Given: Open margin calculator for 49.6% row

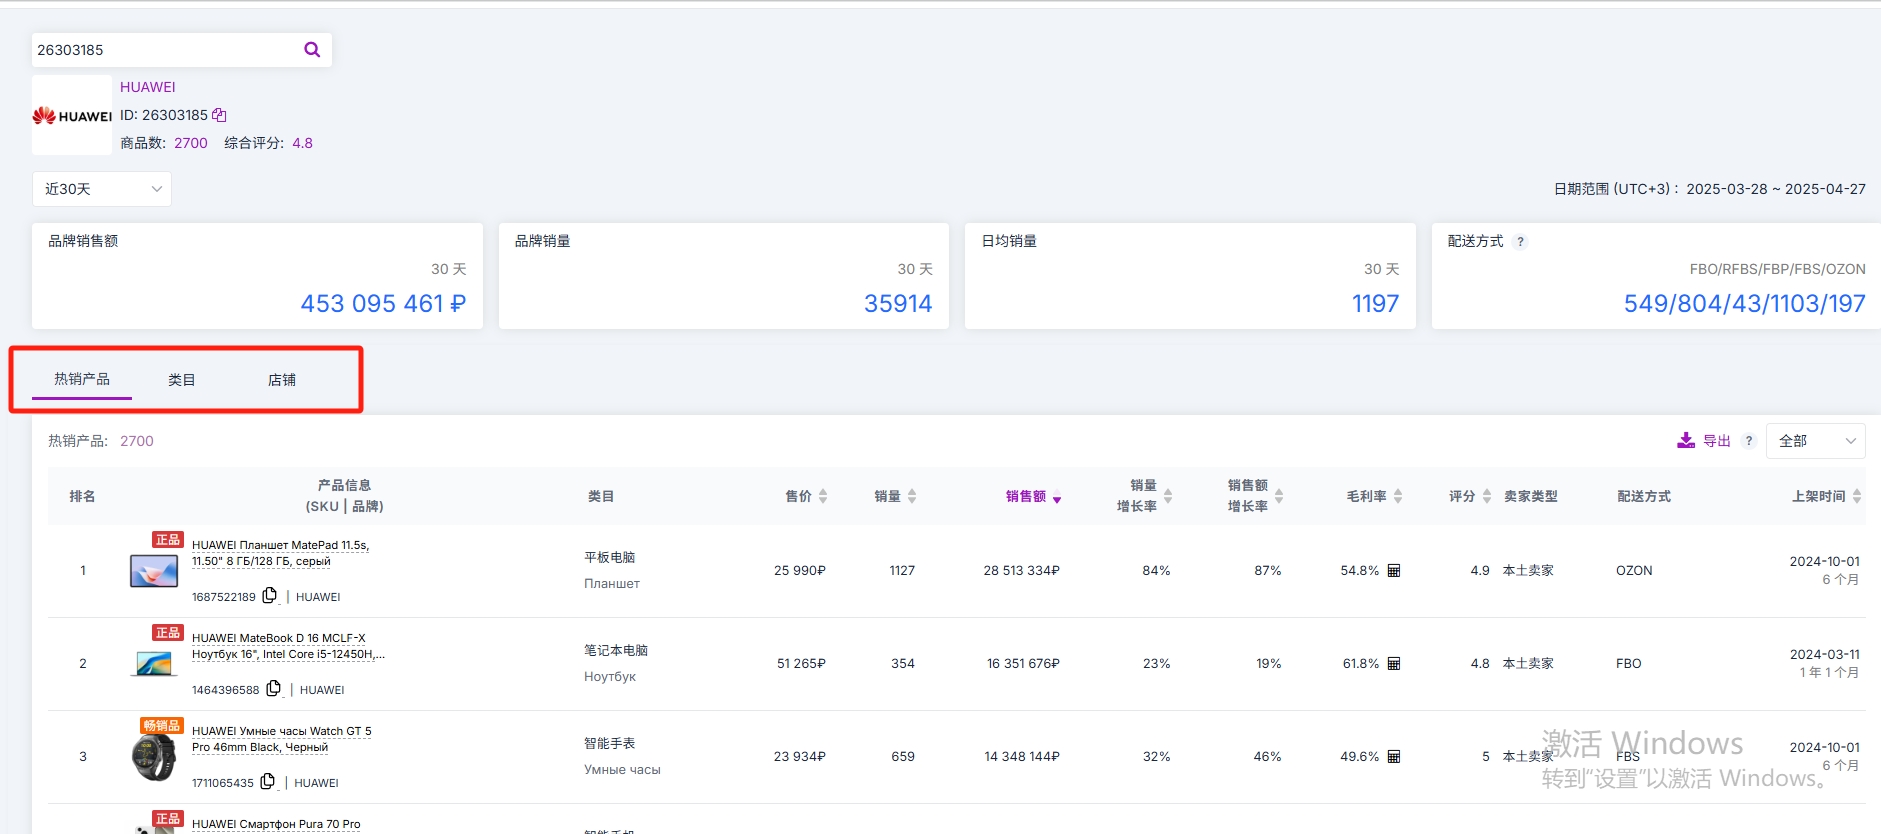Looking at the screenshot, I should tap(1394, 756).
